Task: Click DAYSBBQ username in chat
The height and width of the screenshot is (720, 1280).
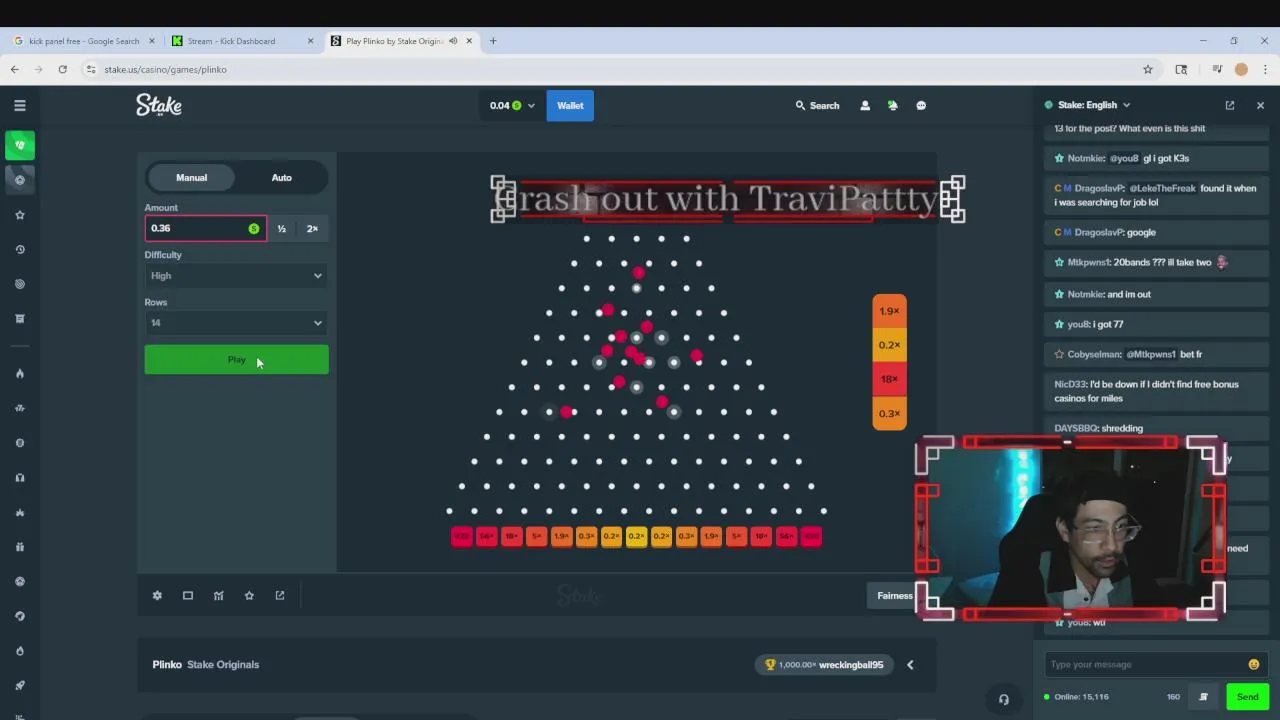Action: [x=1076, y=428]
